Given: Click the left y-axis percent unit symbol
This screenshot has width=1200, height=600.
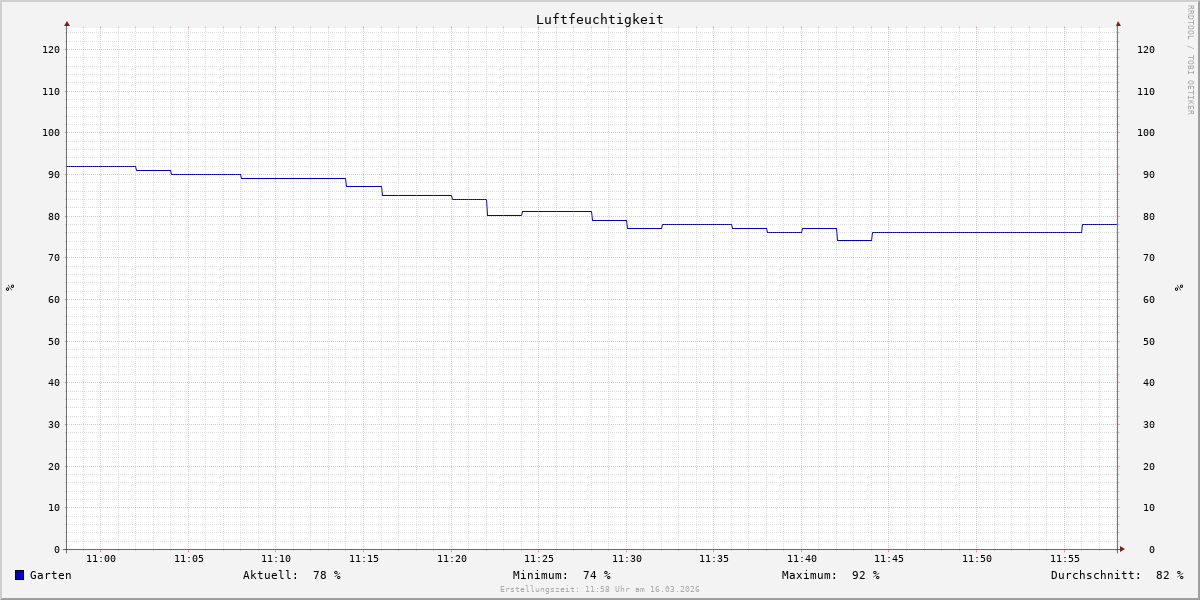Looking at the screenshot, I should [10, 287].
